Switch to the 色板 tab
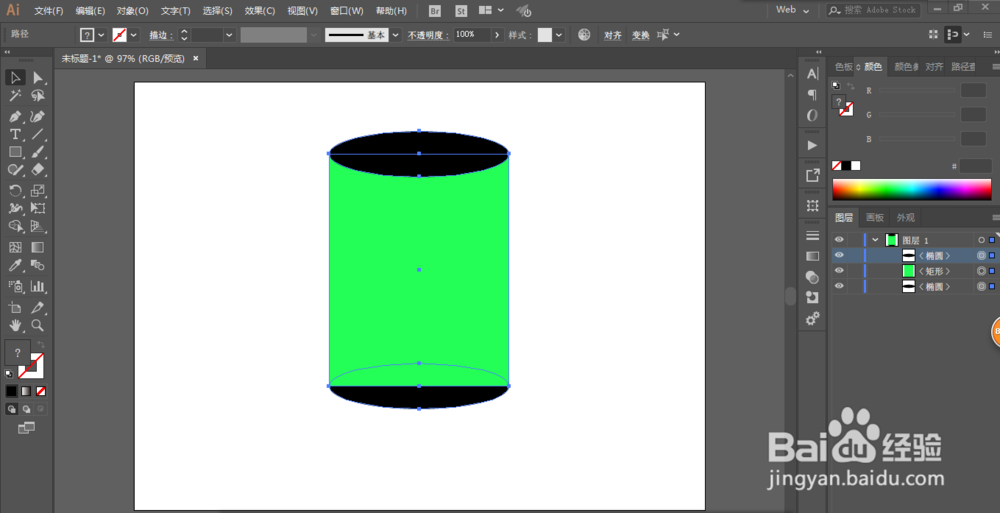The image size is (1000, 513). 844,66
